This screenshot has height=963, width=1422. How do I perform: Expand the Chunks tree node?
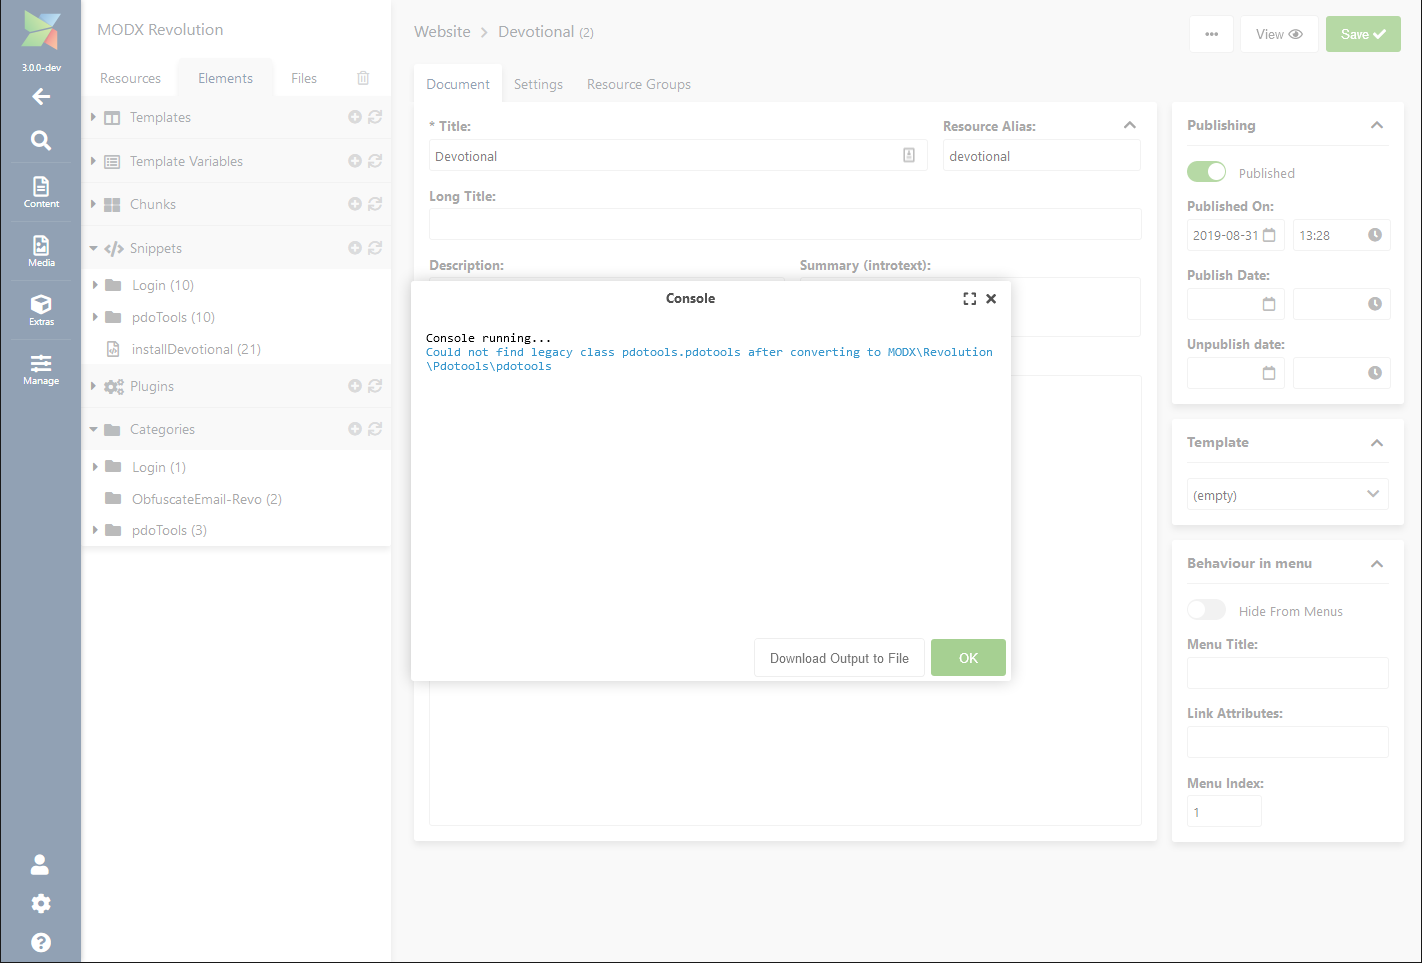tap(93, 204)
